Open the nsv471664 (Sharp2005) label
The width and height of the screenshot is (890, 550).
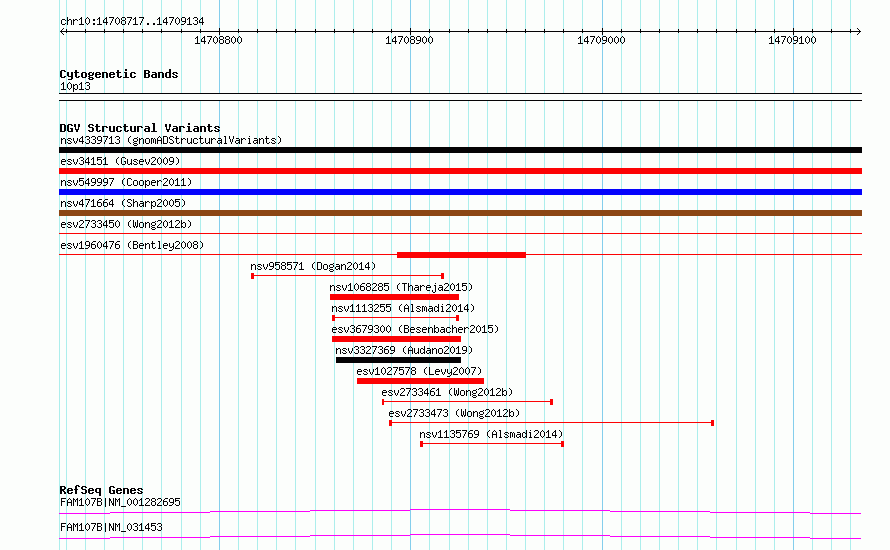coord(123,203)
